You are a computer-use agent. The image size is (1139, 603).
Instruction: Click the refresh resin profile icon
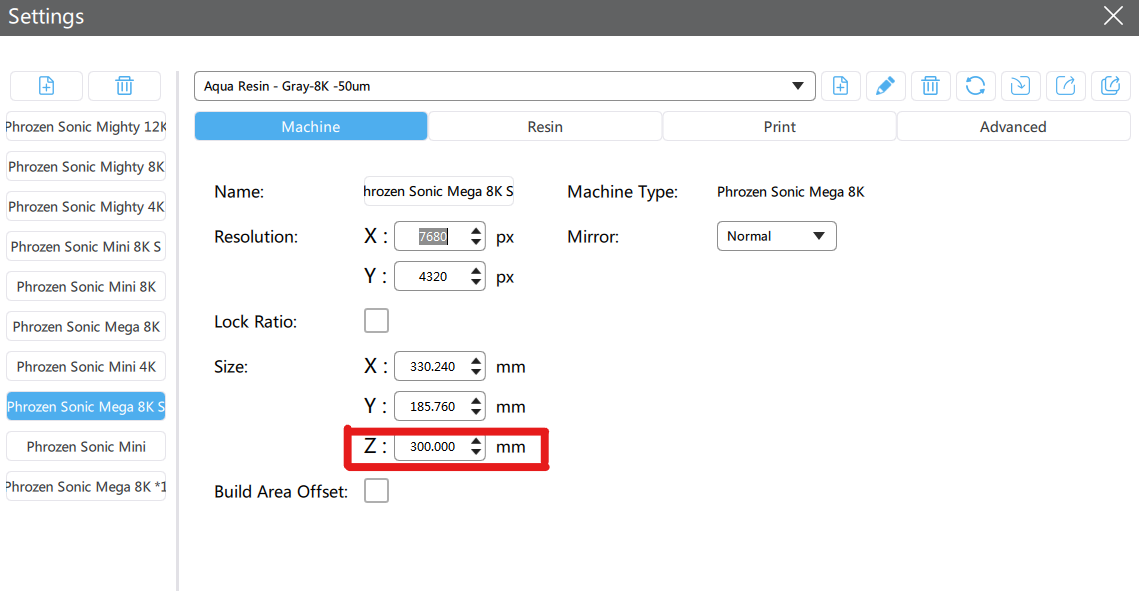pyautogui.click(x=975, y=86)
